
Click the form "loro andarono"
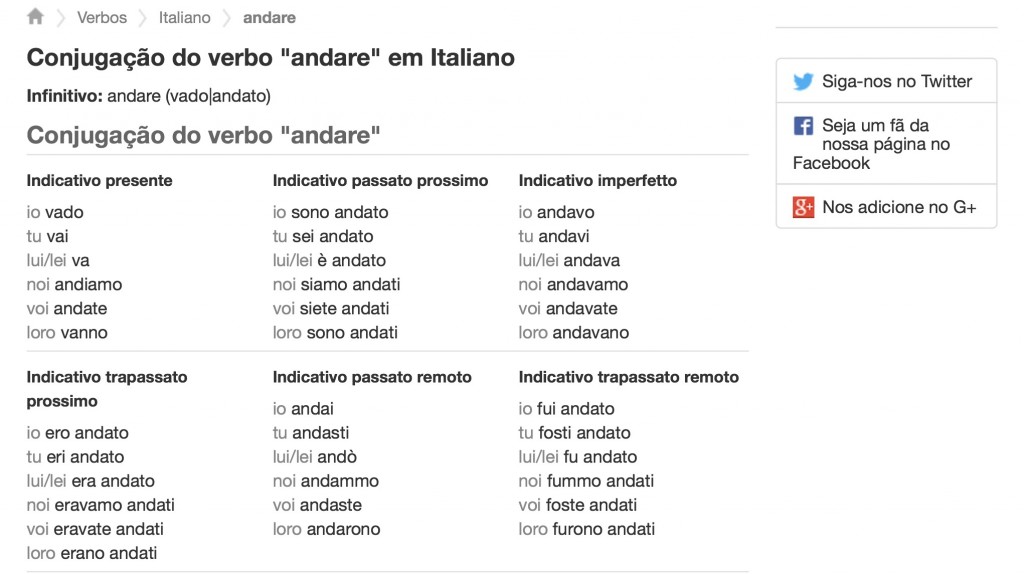326,529
